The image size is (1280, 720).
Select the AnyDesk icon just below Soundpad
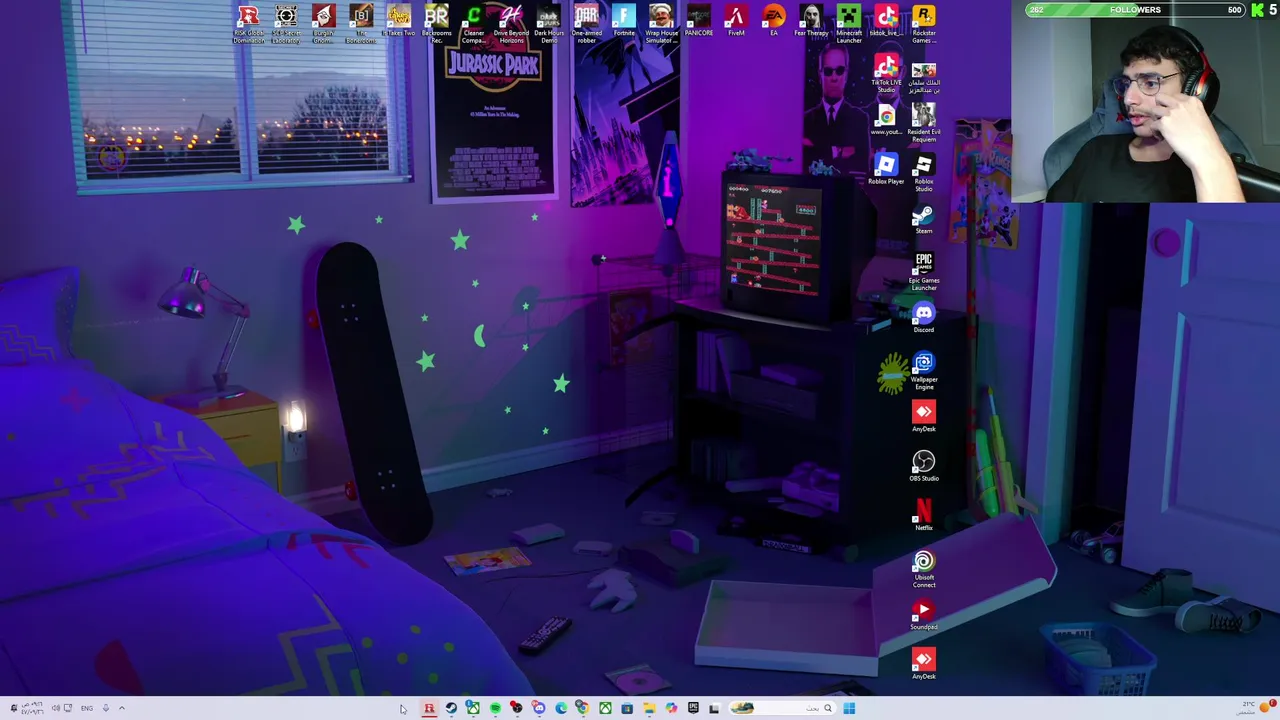coord(923,663)
